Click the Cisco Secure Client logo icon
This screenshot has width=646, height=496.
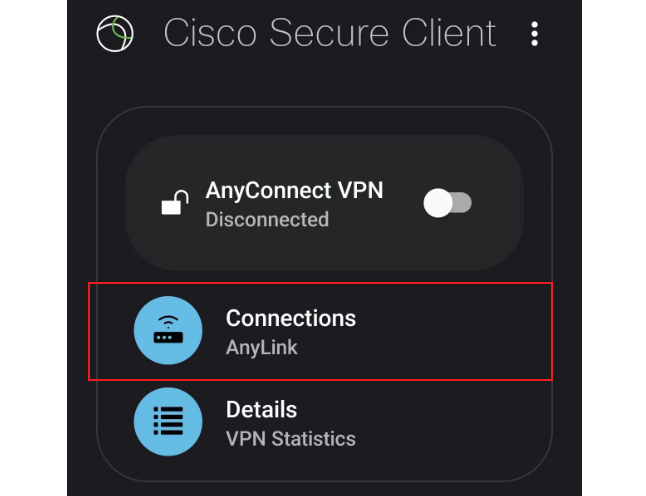click(114, 33)
